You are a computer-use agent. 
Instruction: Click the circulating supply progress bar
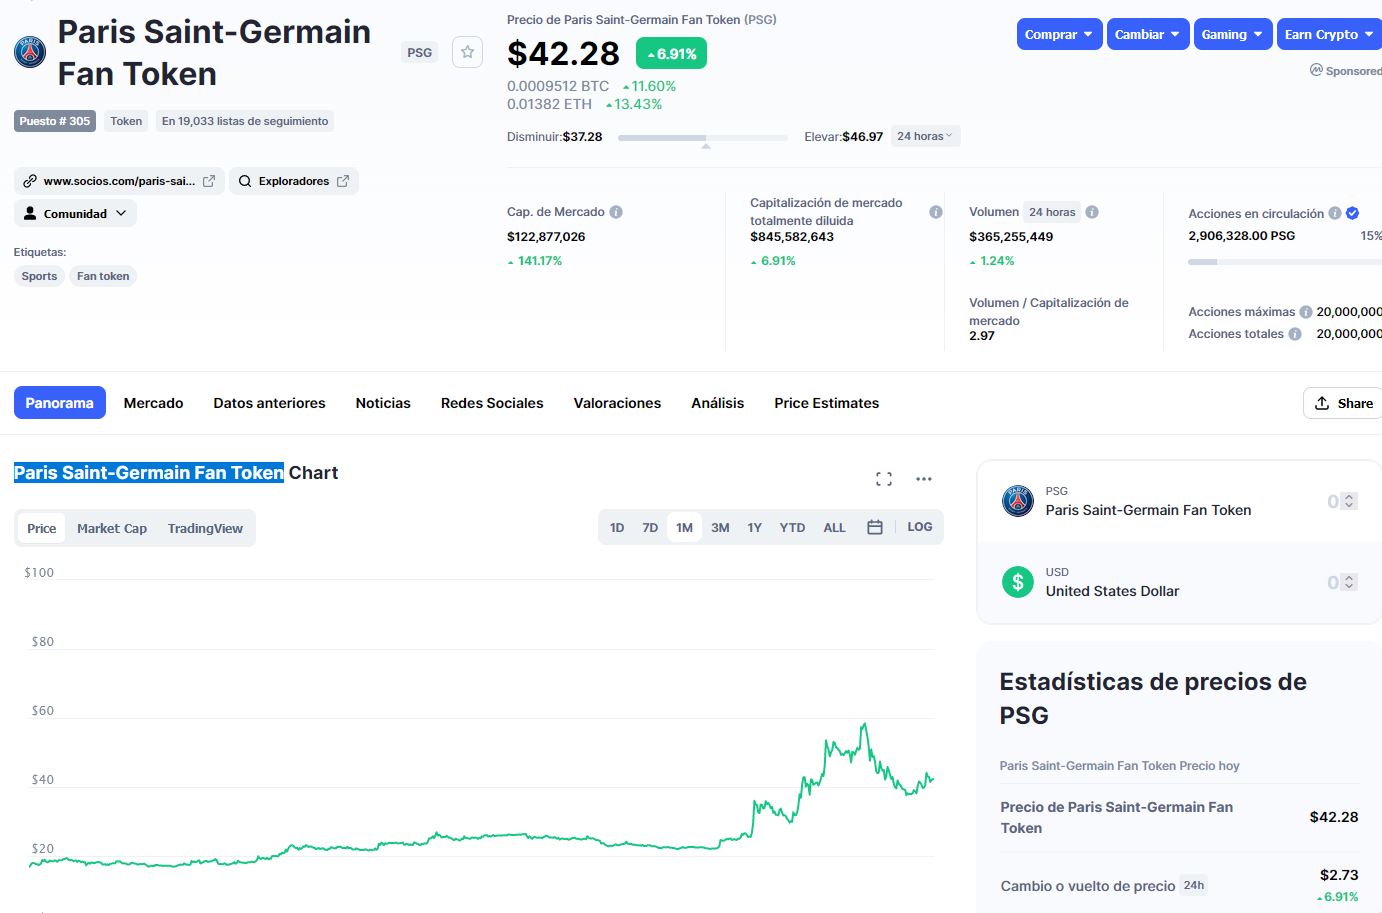[1285, 262]
